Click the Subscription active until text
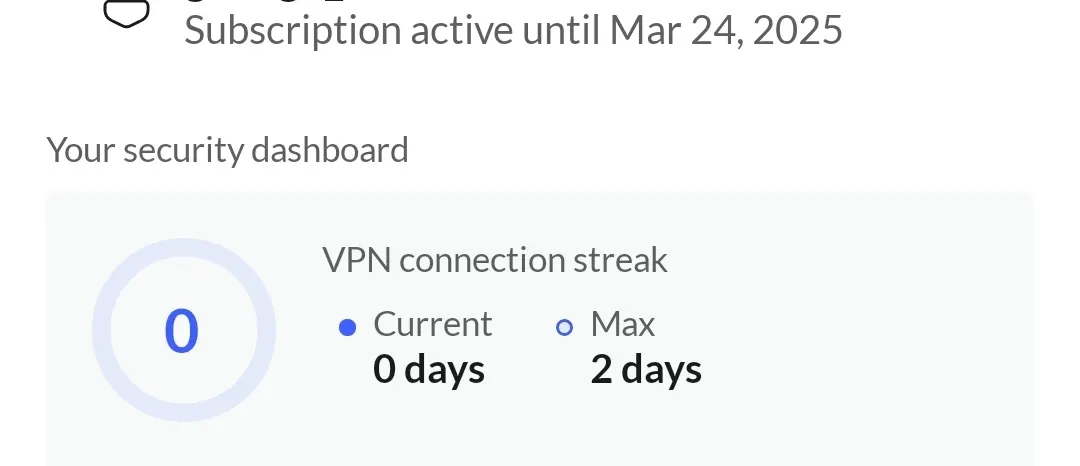1080x466 pixels. coord(393,30)
